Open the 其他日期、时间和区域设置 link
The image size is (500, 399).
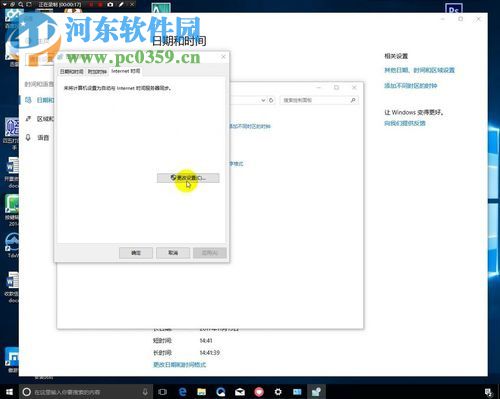pos(419,70)
